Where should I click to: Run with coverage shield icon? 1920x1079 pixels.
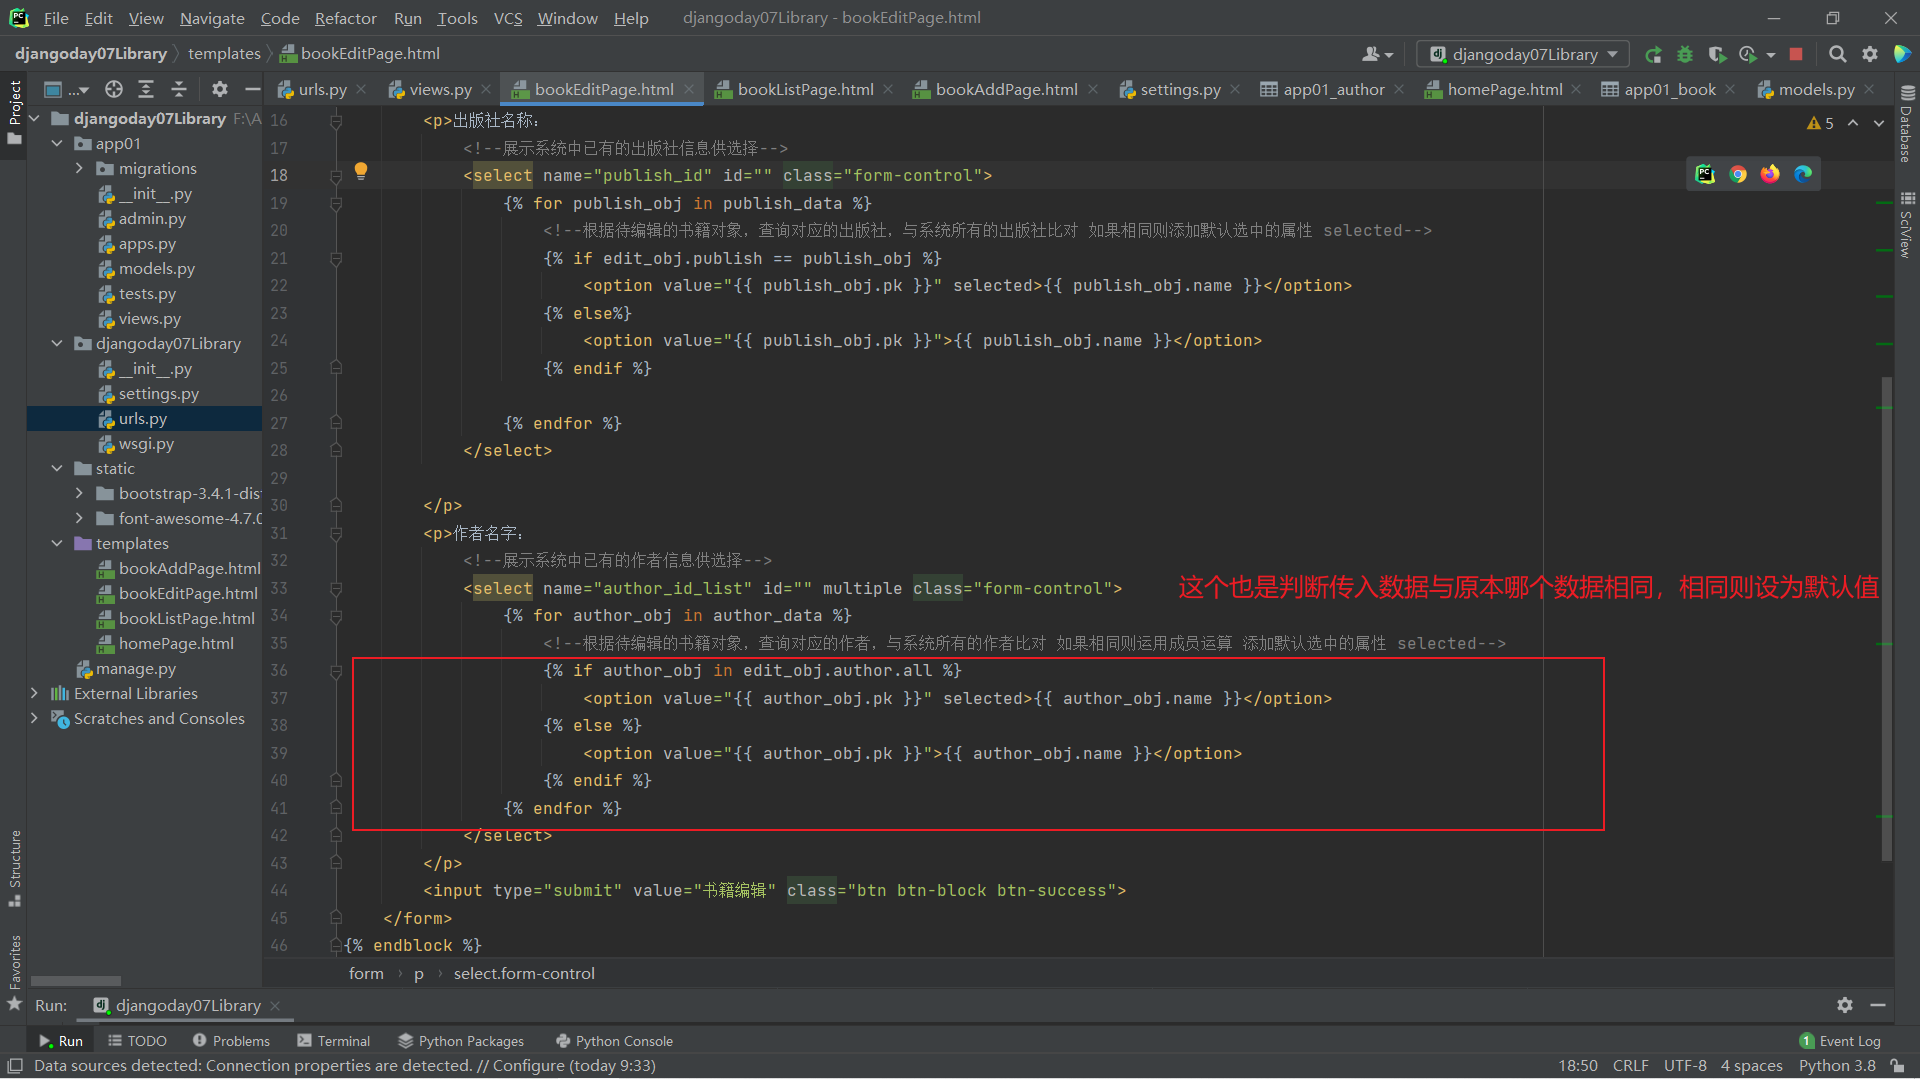point(1717,54)
